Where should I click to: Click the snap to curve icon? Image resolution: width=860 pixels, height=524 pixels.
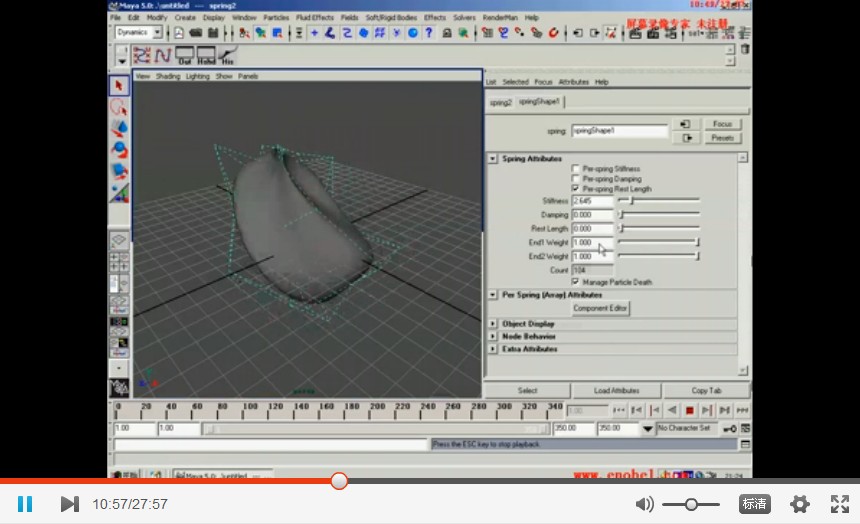click(x=503, y=33)
